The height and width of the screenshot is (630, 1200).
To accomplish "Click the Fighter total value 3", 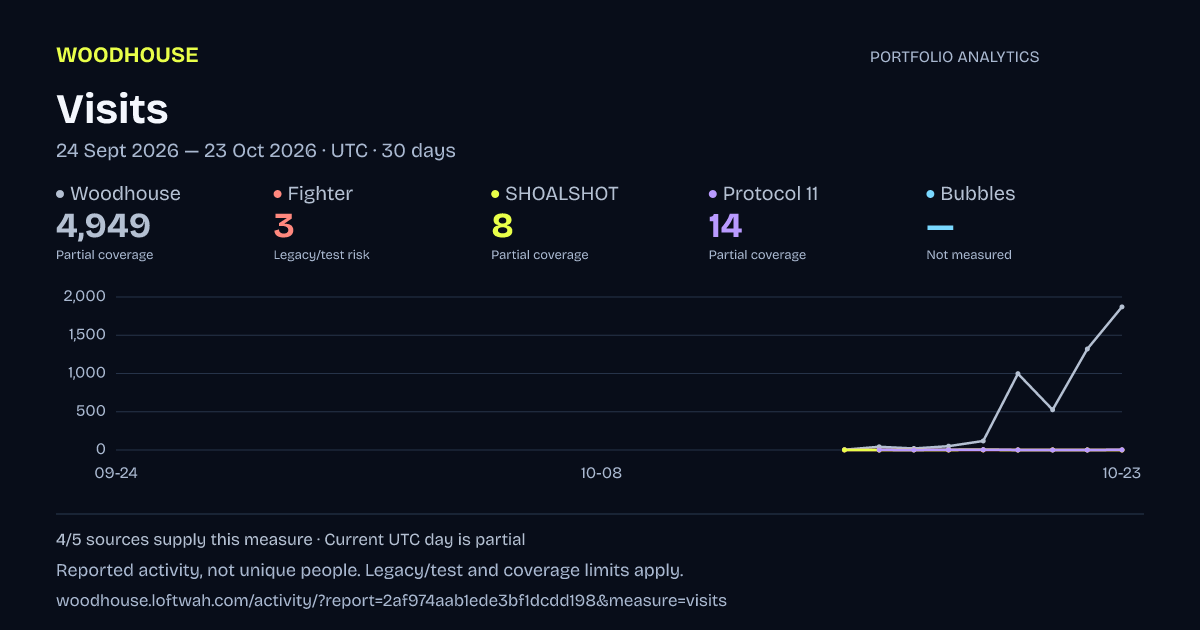I will [284, 226].
